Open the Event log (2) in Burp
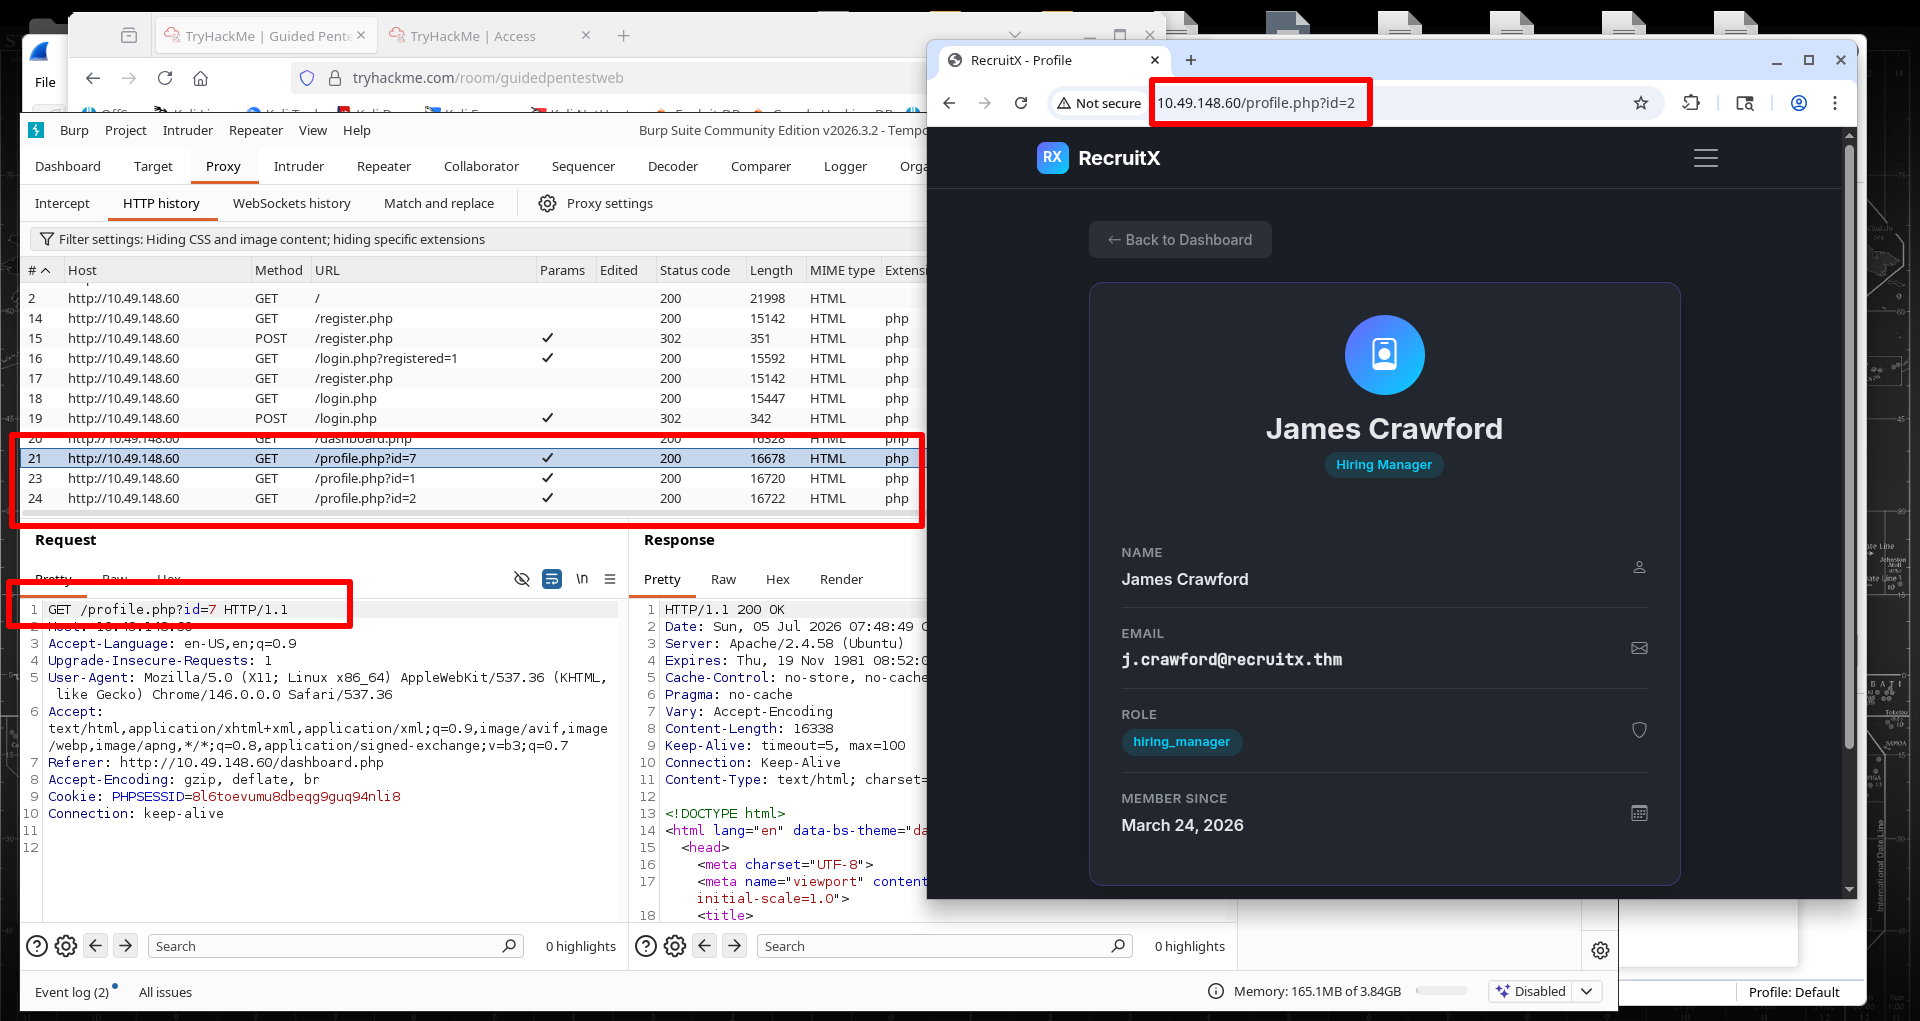 [x=72, y=992]
